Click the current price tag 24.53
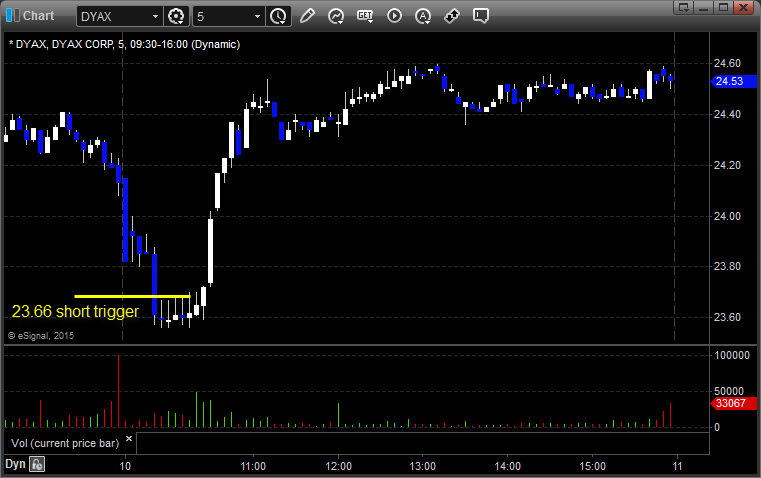Viewport: 761px width, 478px height. (x=733, y=81)
